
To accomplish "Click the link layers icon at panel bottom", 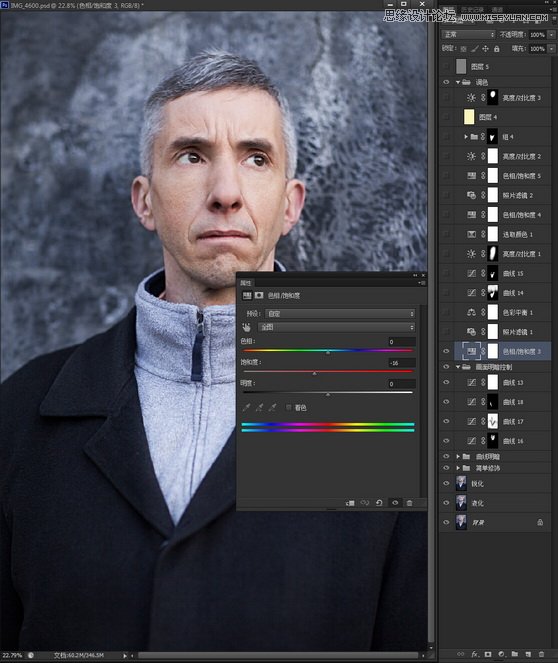I will pos(461,654).
